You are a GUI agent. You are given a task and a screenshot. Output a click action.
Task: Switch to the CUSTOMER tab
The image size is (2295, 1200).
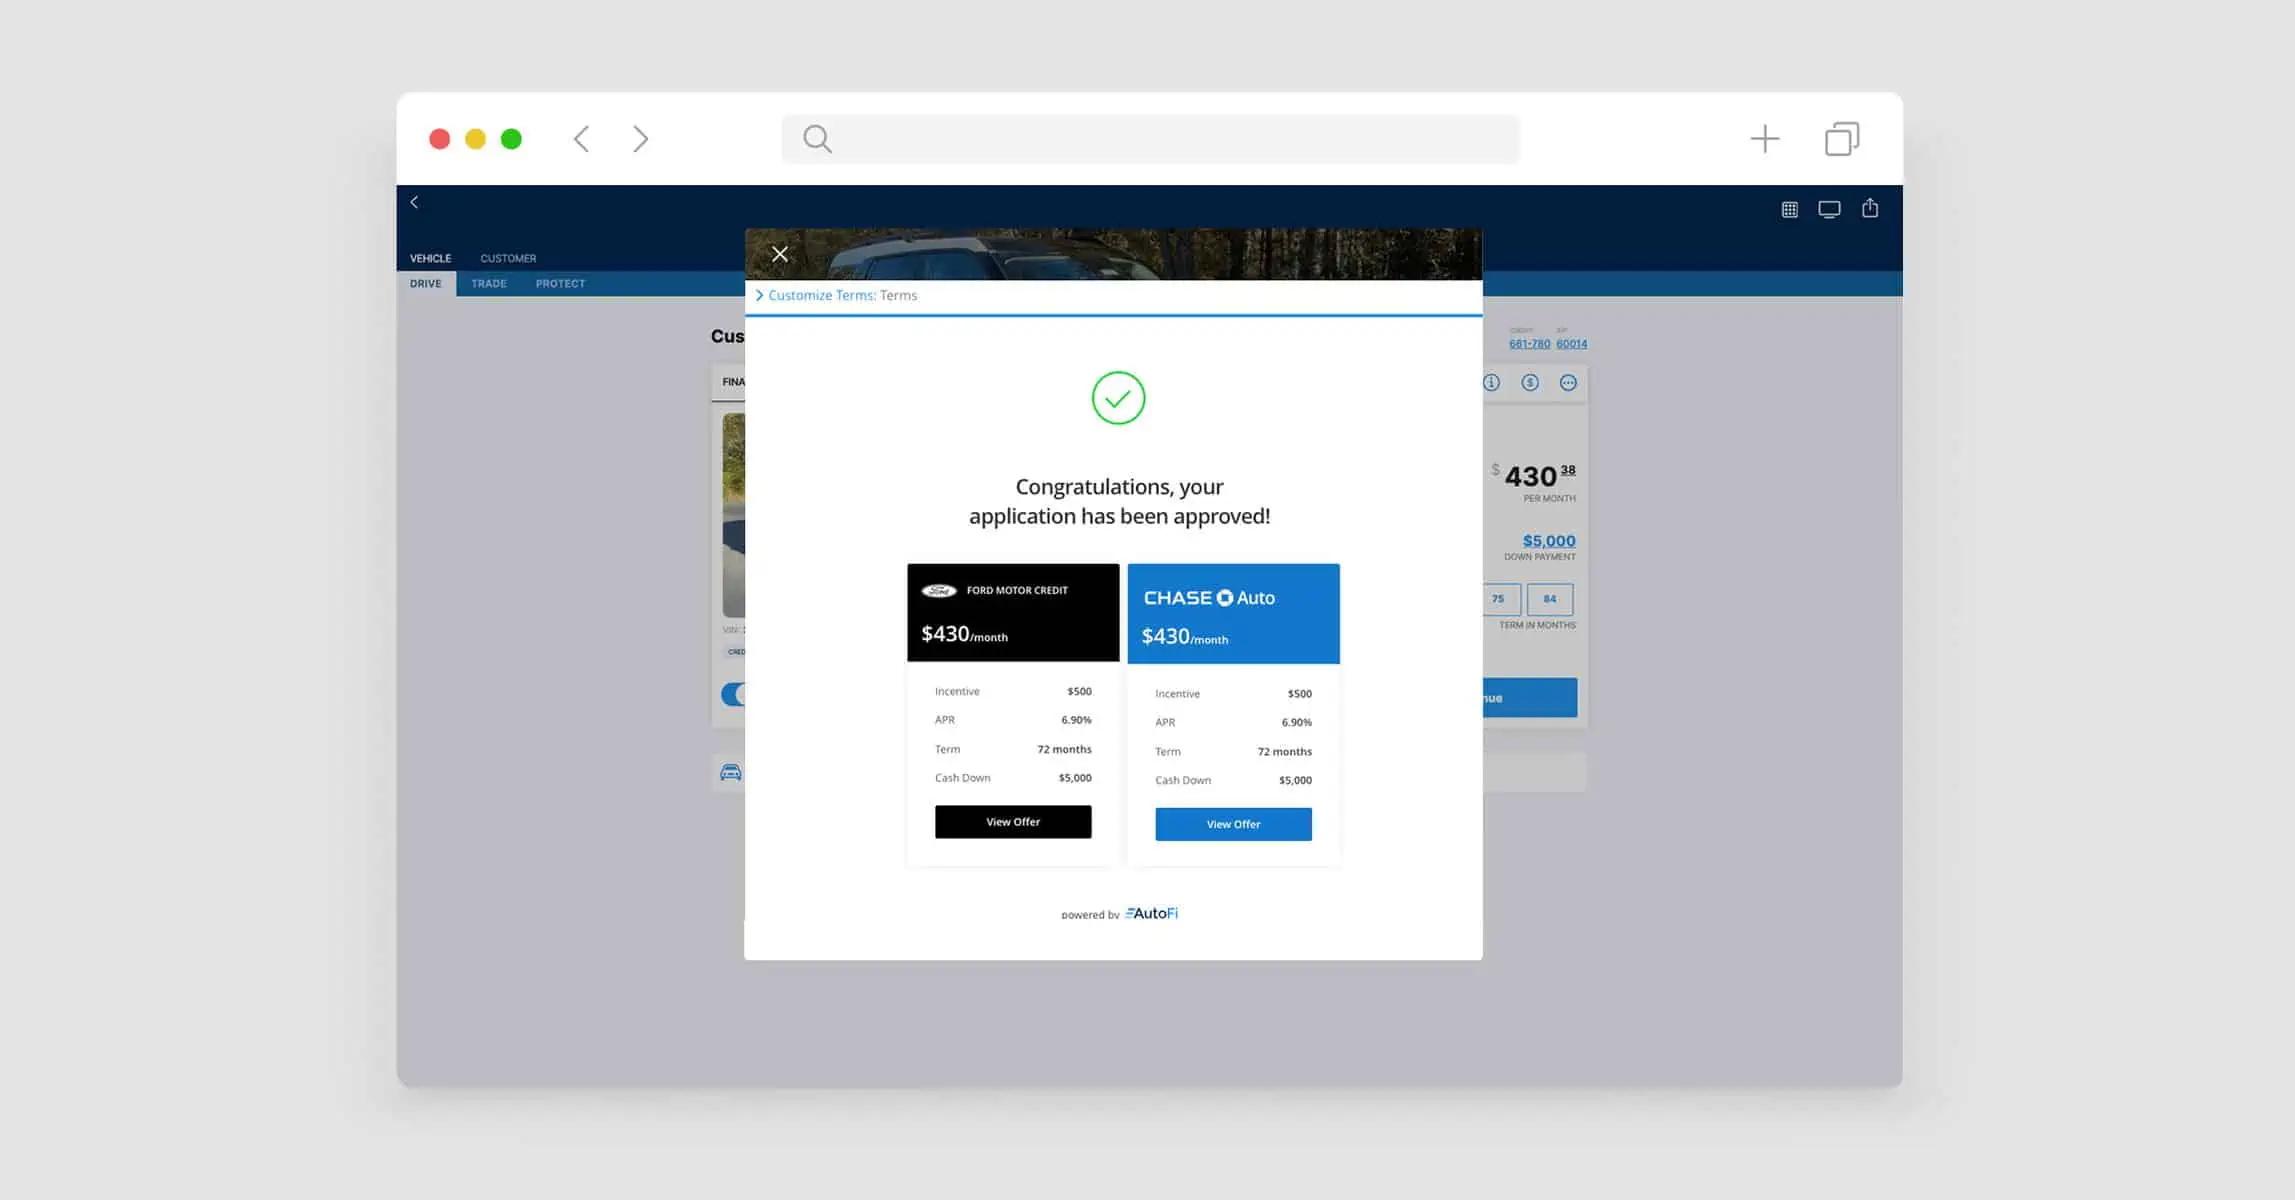(508, 258)
